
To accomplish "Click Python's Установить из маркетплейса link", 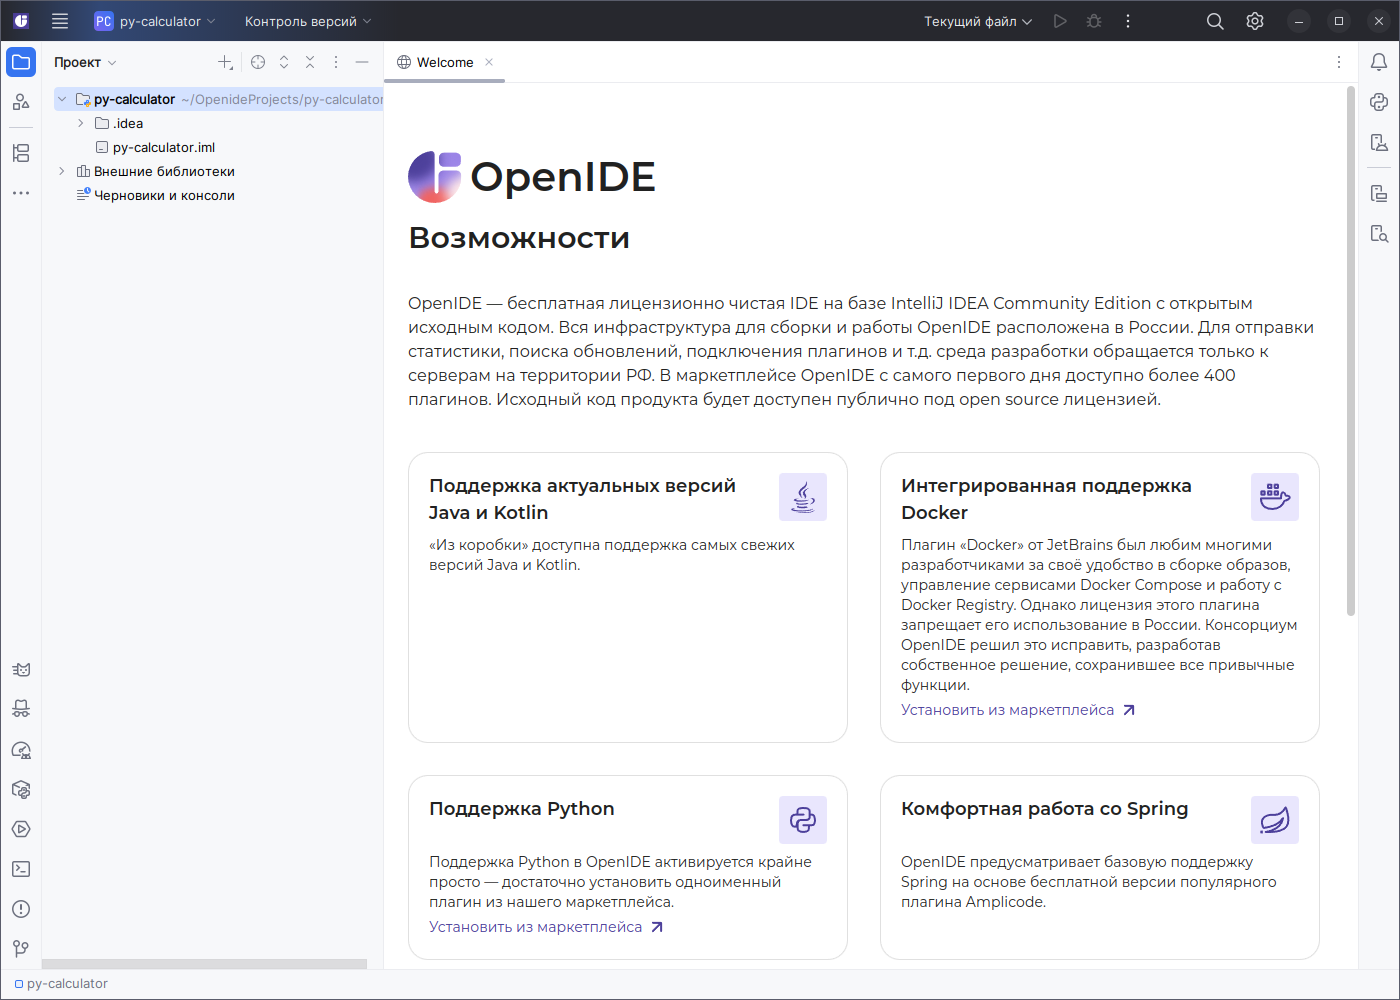I will (x=535, y=927).
